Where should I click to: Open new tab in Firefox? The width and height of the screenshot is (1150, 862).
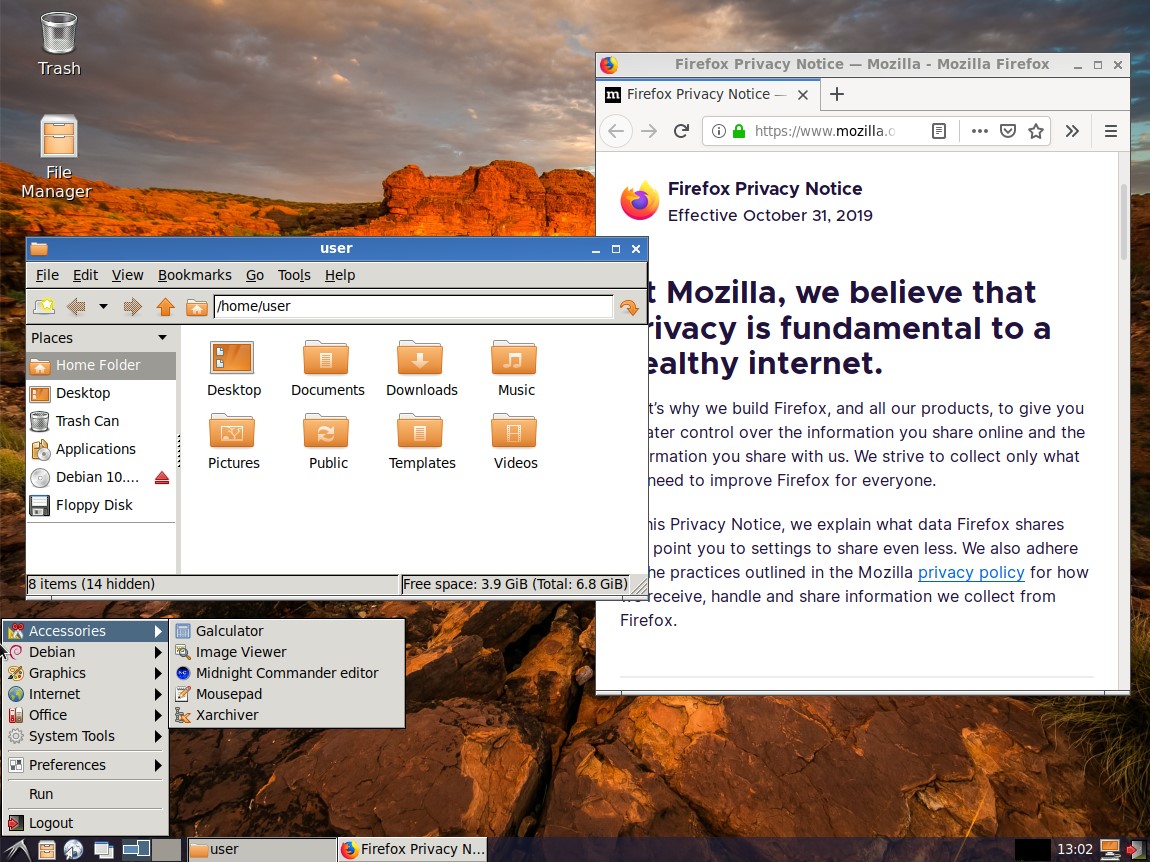tap(837, 94)
